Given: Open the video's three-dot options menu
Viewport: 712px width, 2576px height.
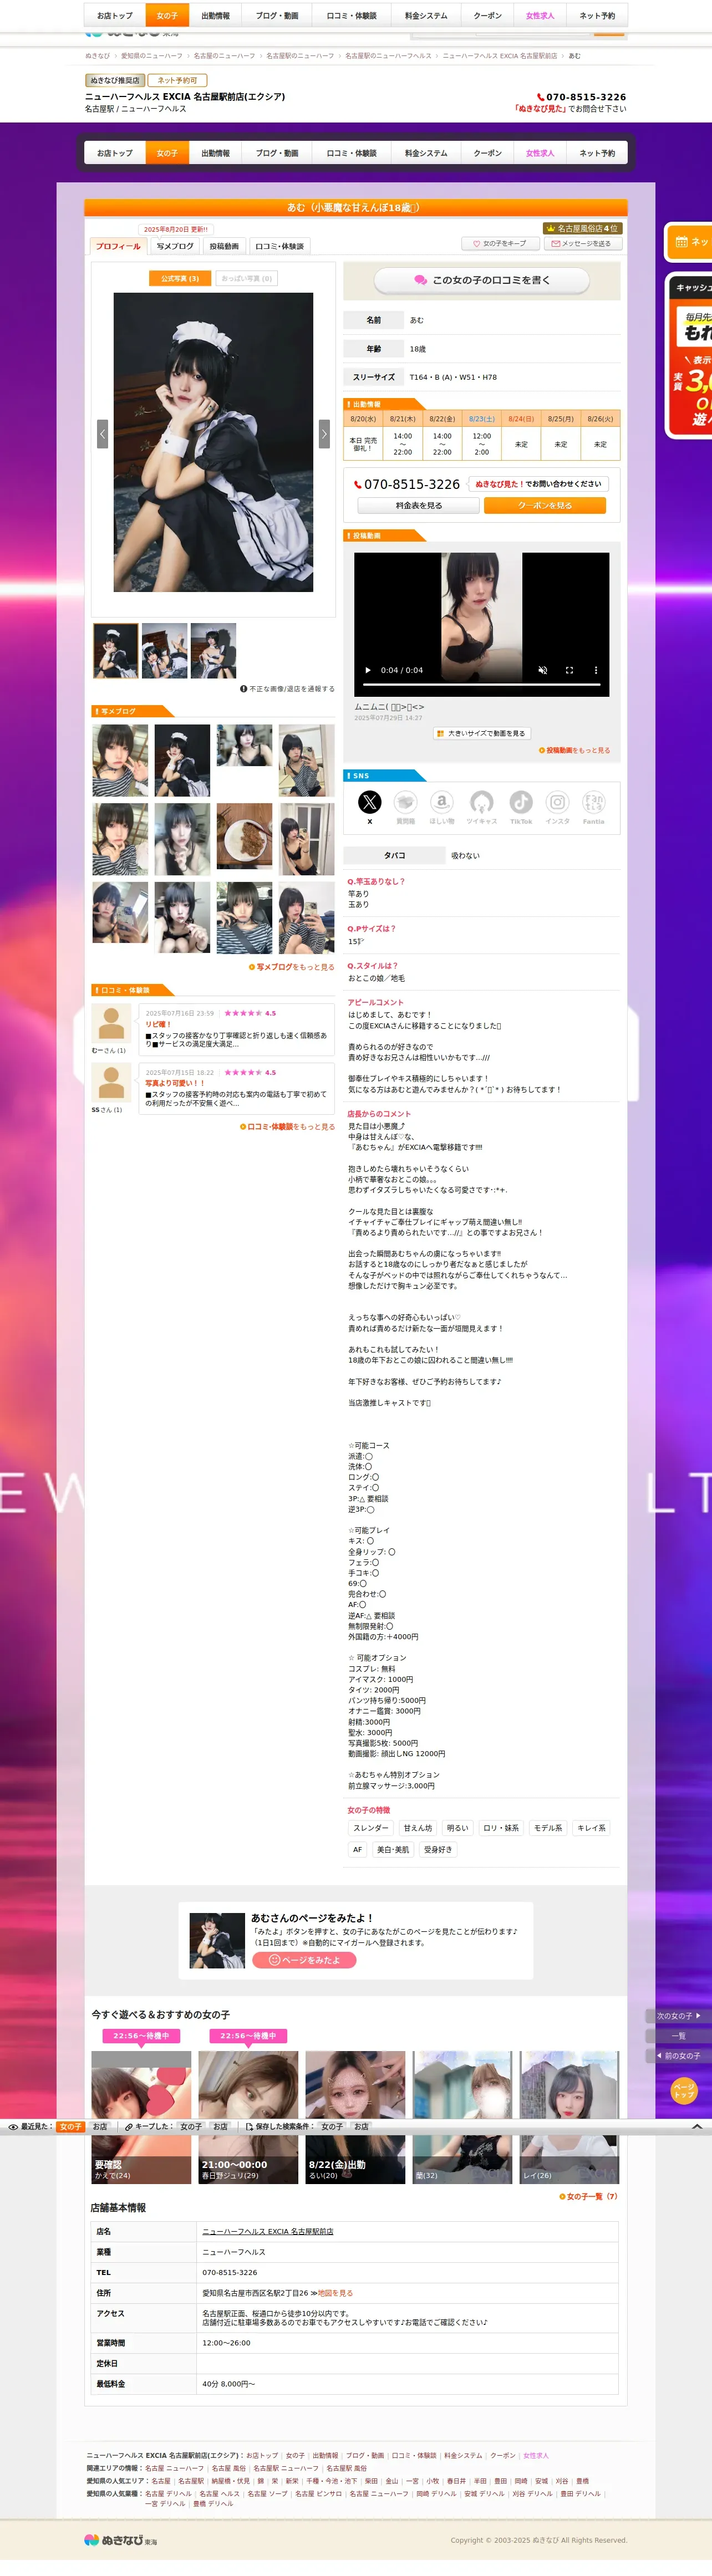Looking at the screenshot, I should click(596, 670).
